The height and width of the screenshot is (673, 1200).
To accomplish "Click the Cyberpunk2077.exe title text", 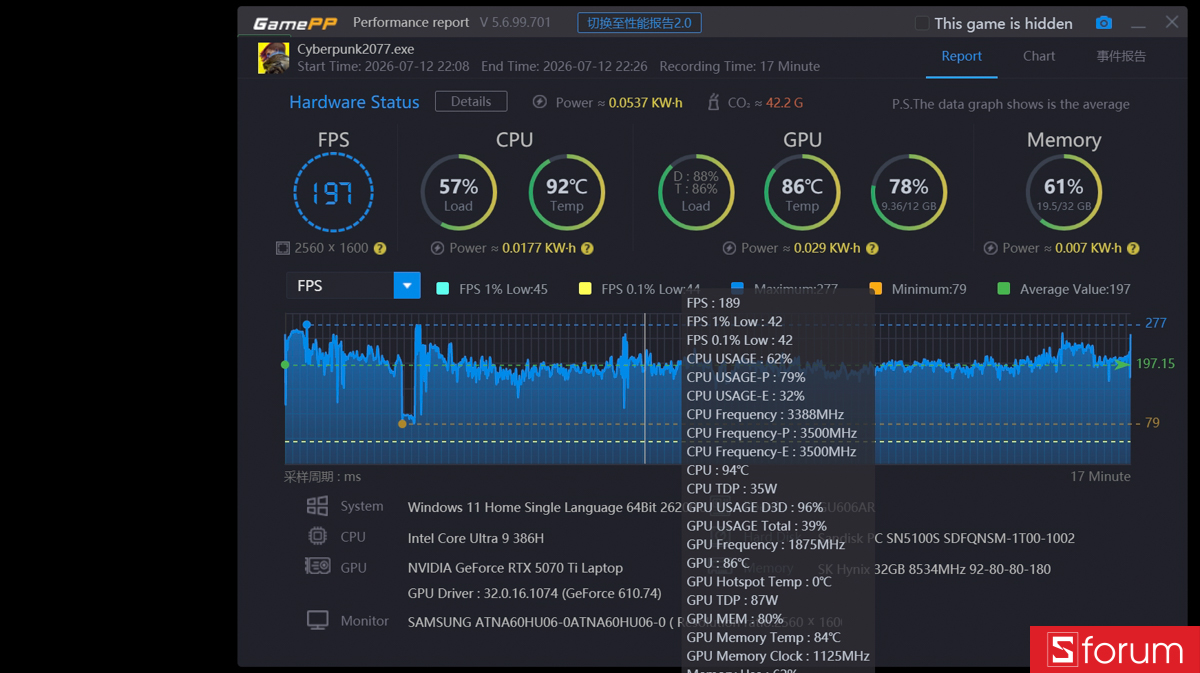I will [355, 49].
